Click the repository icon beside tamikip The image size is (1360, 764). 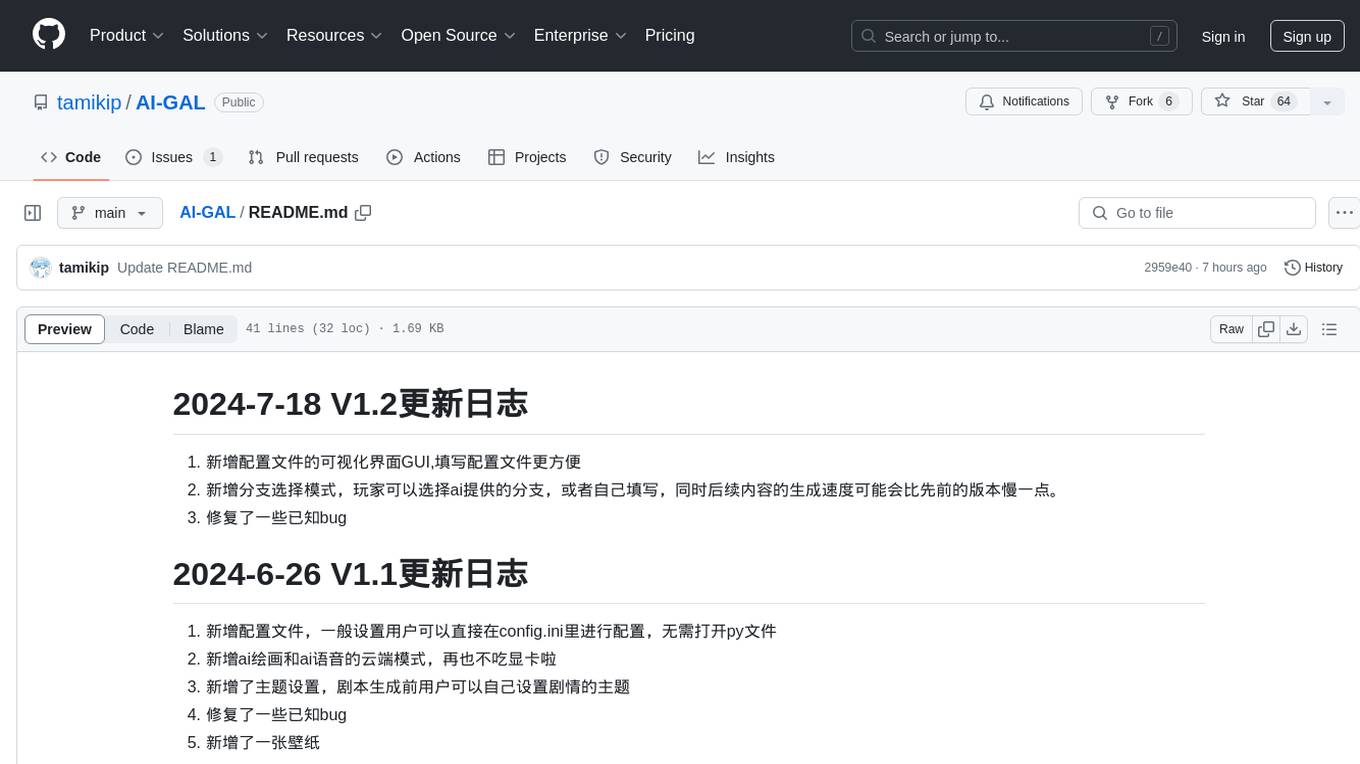pyautogui.click(x=41, y=102)
